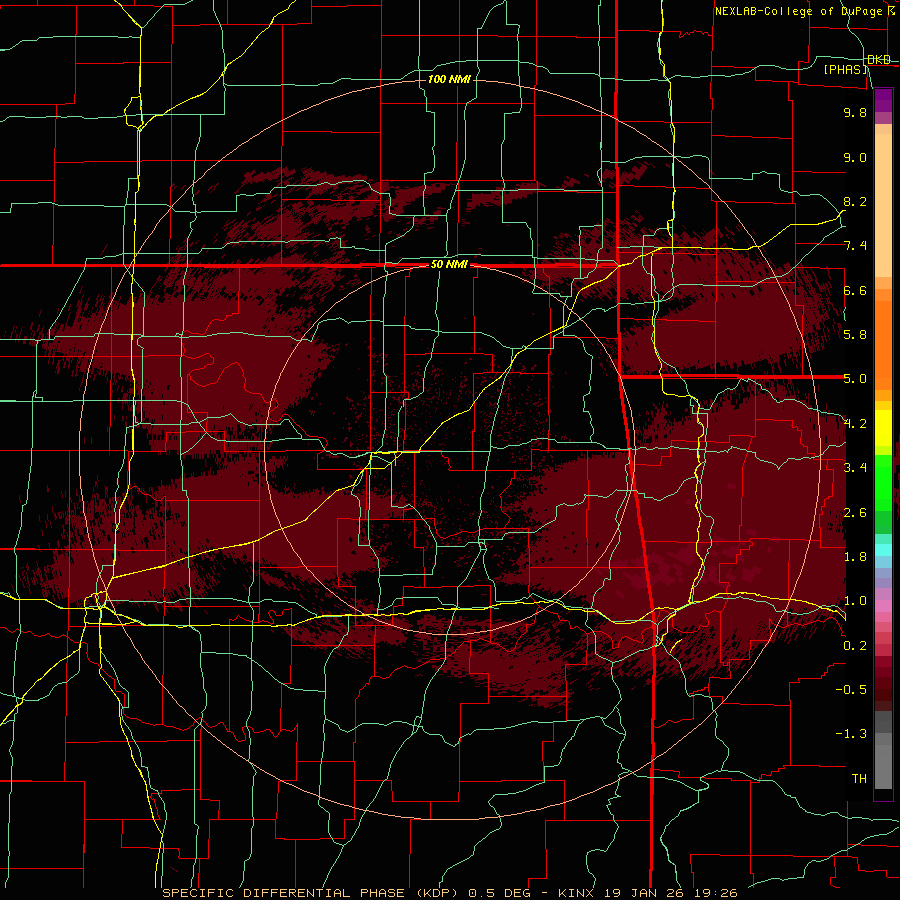Image resolution: width=900 pixels, height=900 pixels.
Task: Pick the orange legend color band
Action: coord(883,346)
